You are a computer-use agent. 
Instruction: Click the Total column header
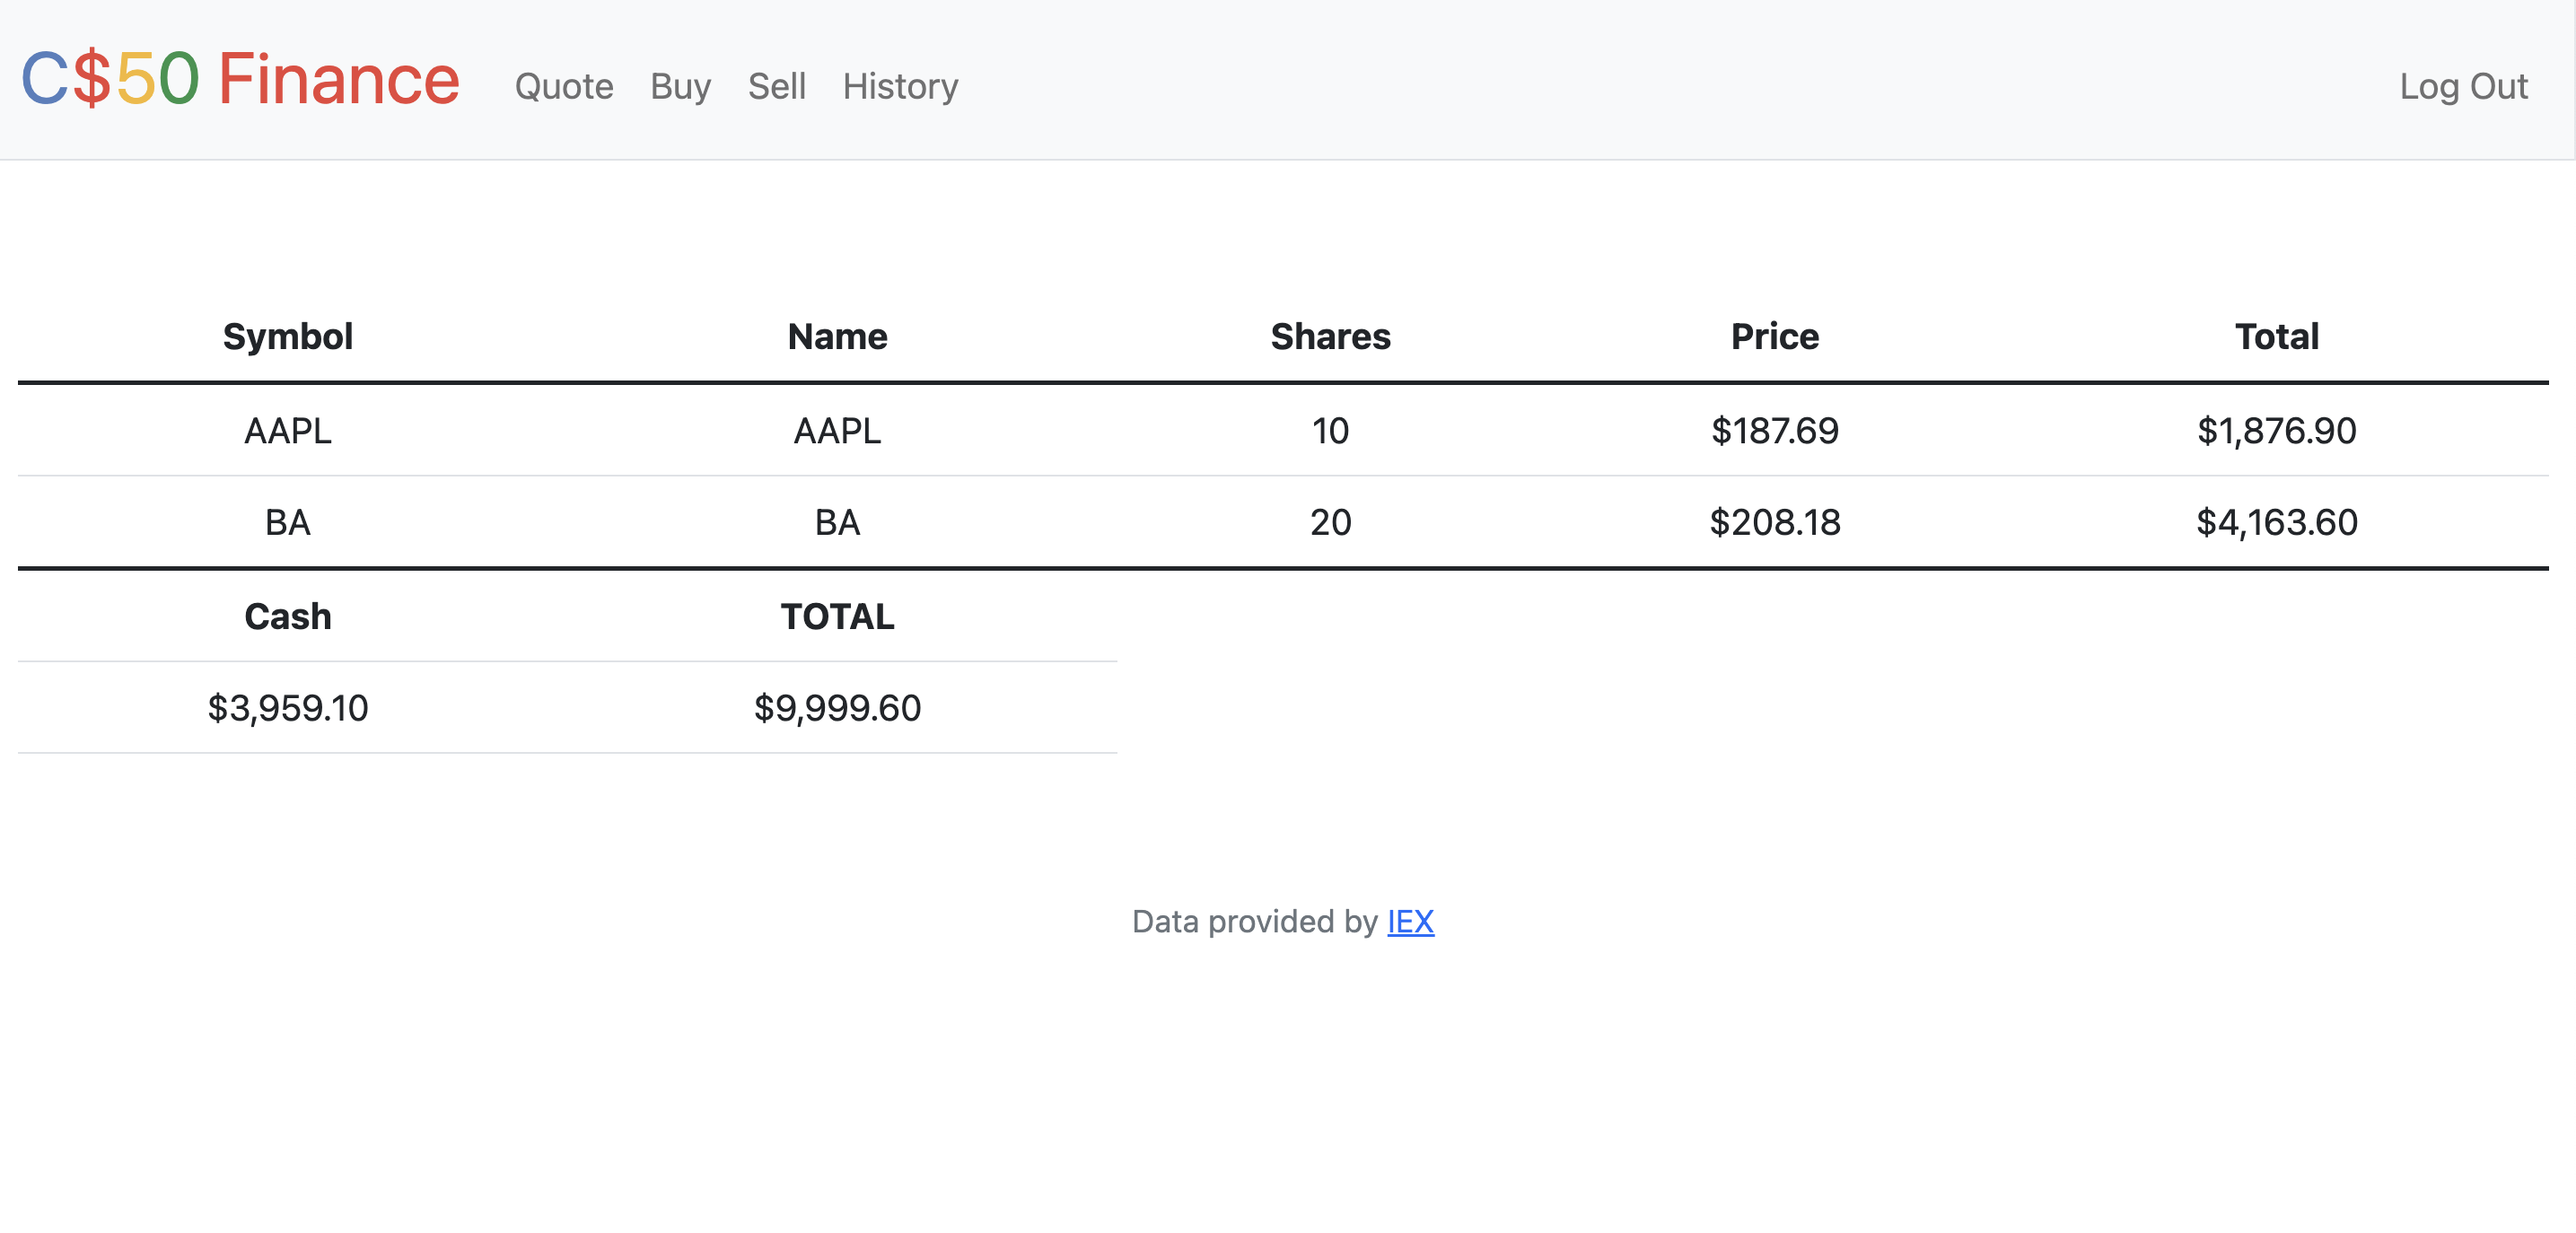pos(2277,337)
